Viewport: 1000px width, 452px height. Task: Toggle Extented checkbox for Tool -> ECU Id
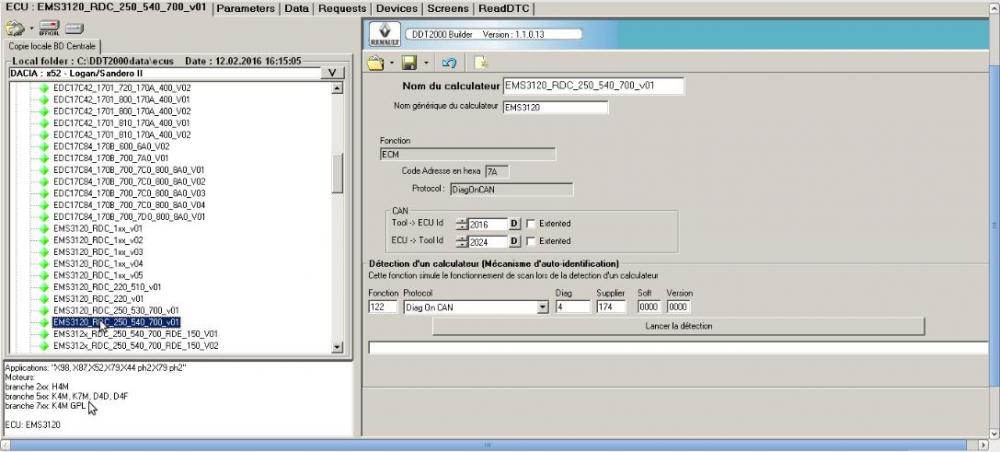tap(530, 224)
